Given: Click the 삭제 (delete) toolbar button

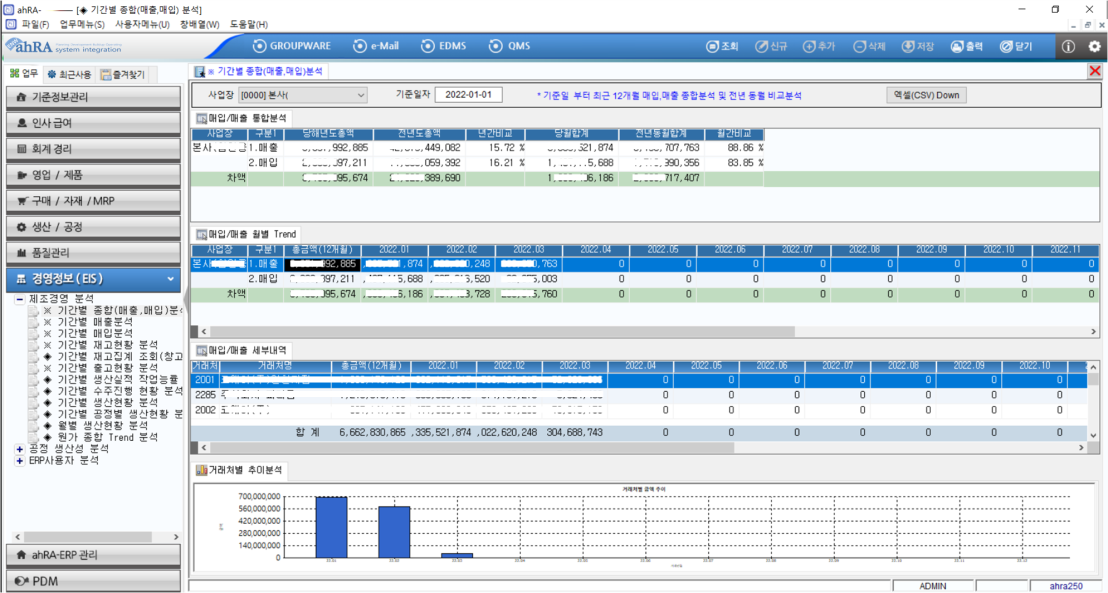Looking at the screenshot, I should point(869,46).
